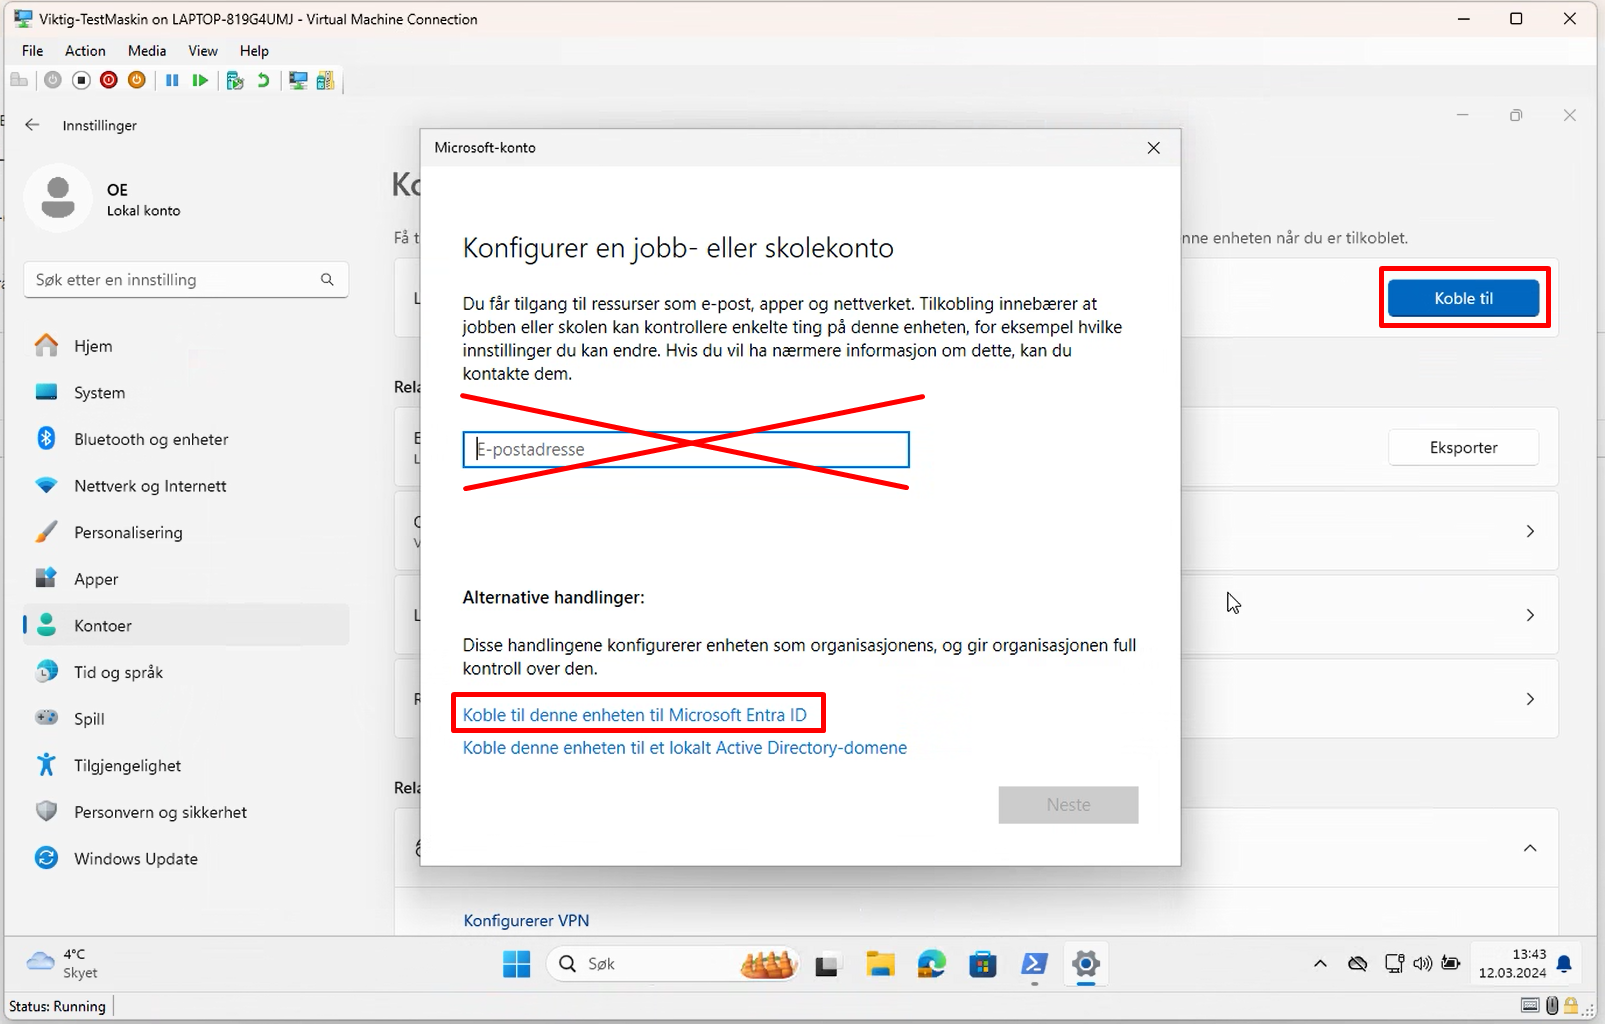Click the Checkpoint toolbar icon
Screen dimensions: 1605x1024
[235, 81]
